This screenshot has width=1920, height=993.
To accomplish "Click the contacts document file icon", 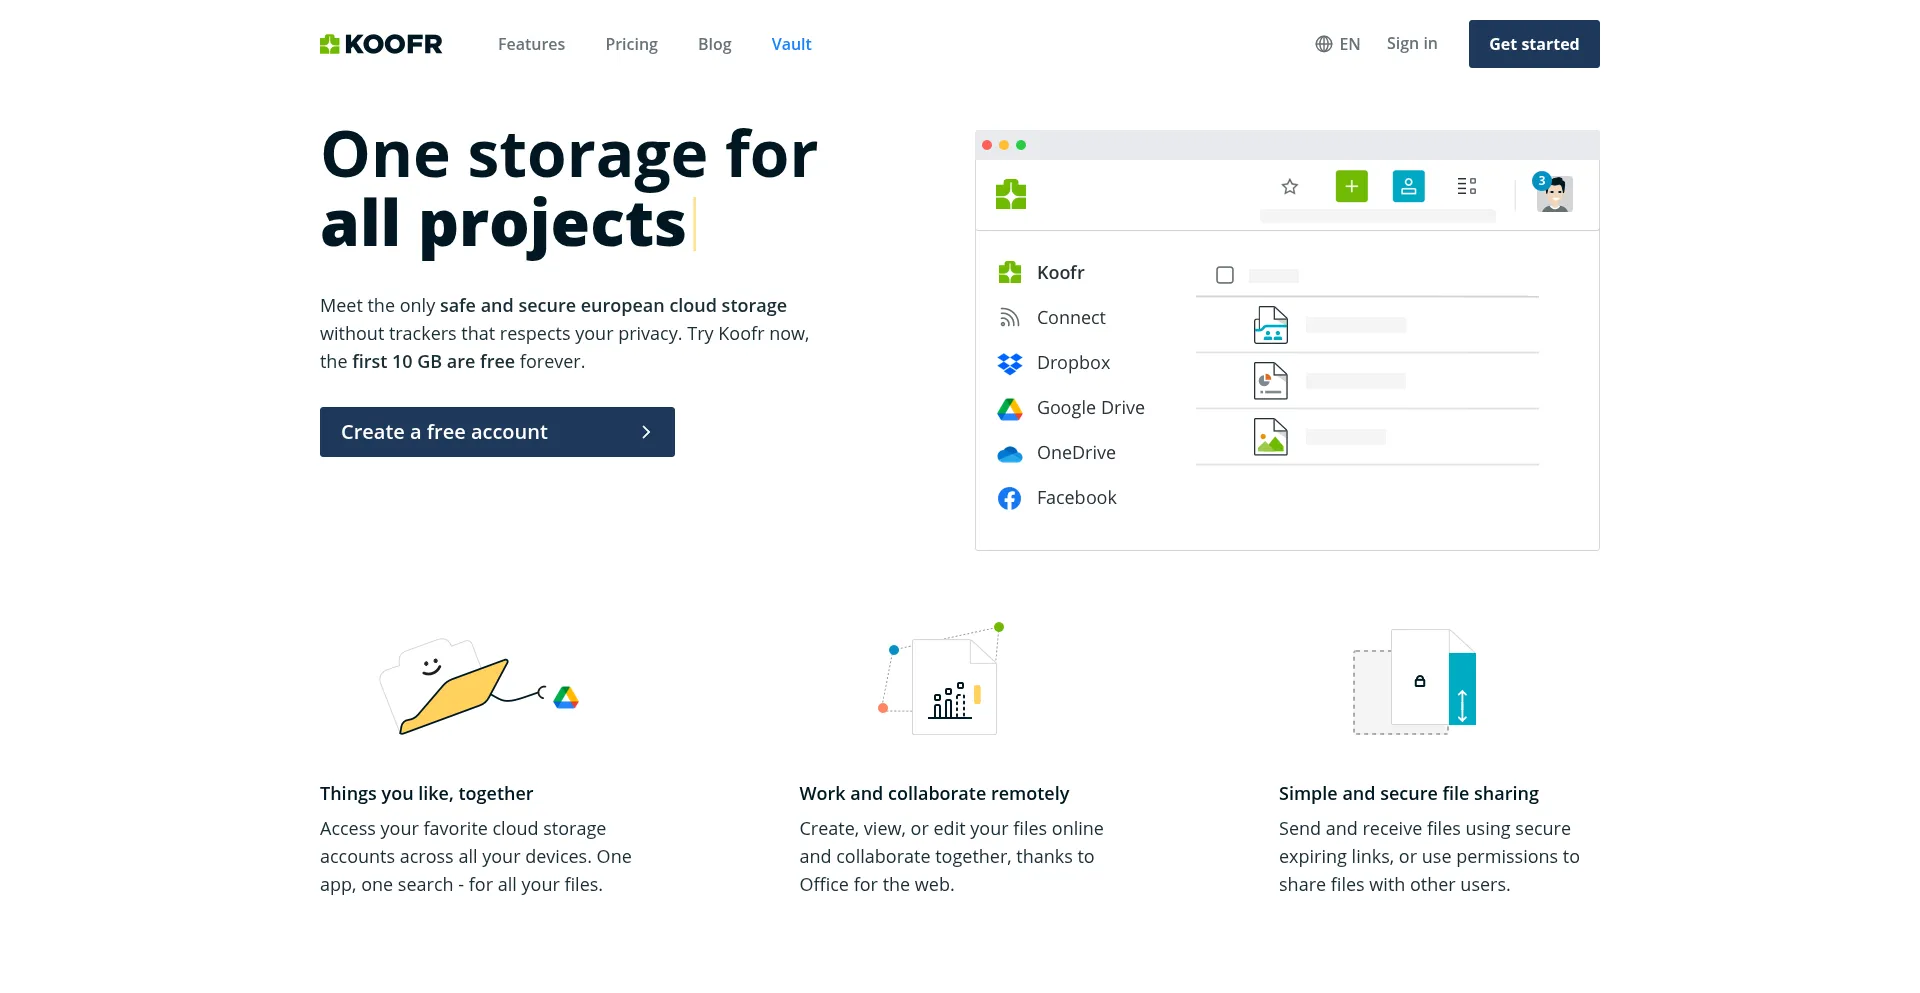I will pyautogui.click(x=1271, y=325).
